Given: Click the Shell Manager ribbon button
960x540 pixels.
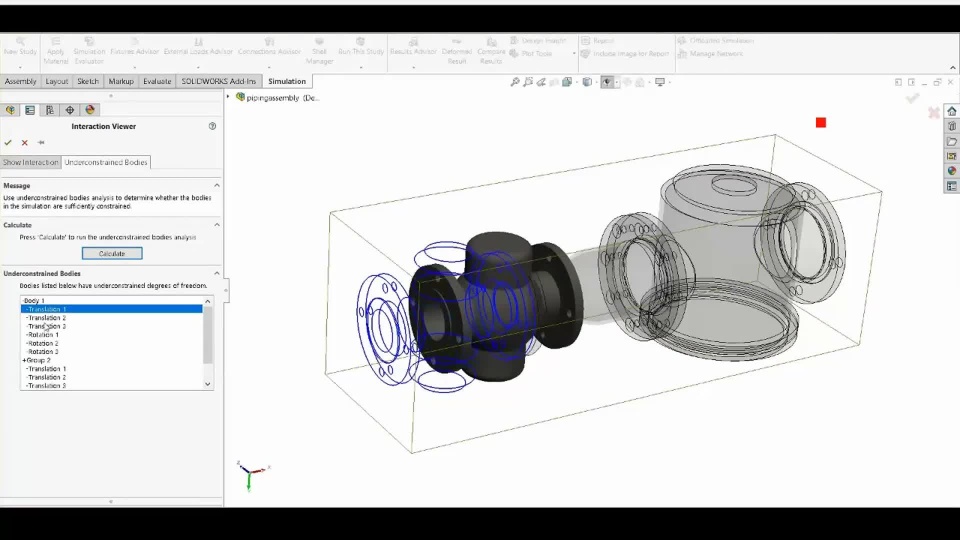Looking at the screenshot, I should pyautogui.click(x=320, y=51).
